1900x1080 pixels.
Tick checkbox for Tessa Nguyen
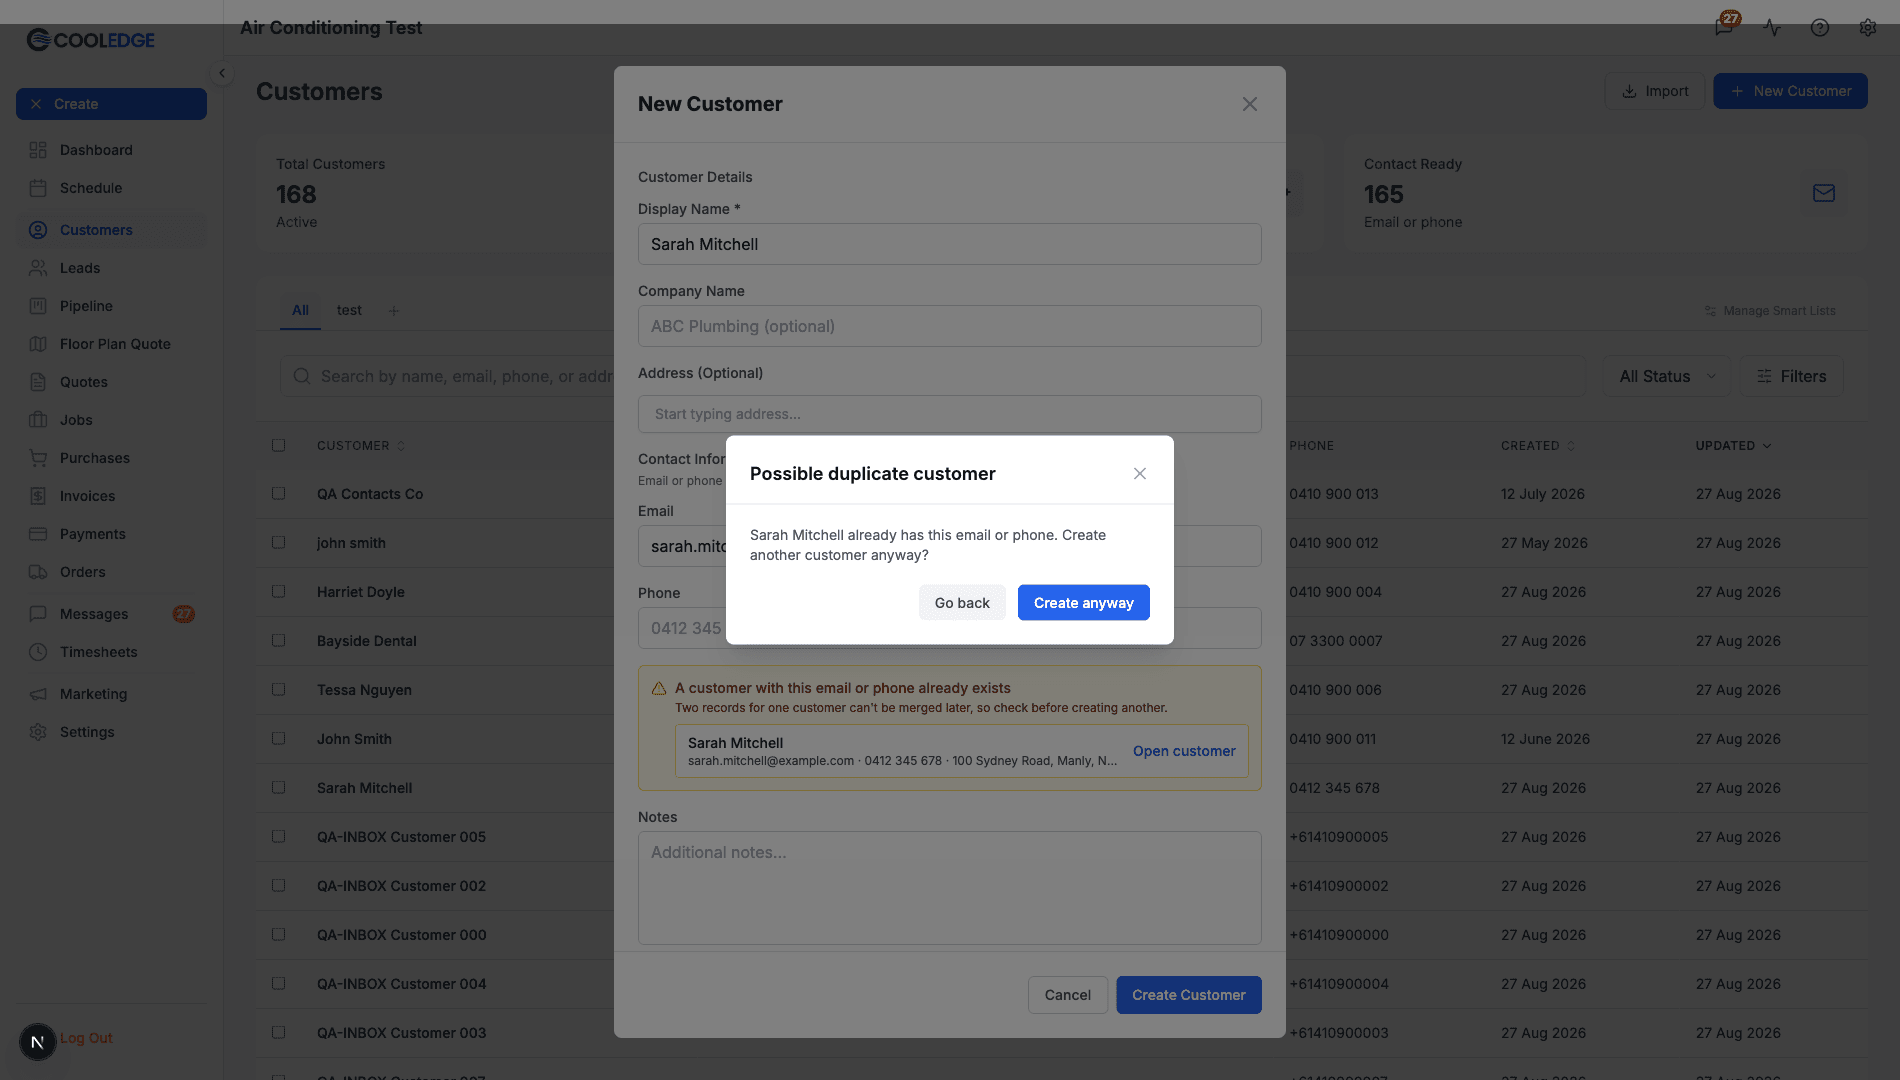[279, 690]
